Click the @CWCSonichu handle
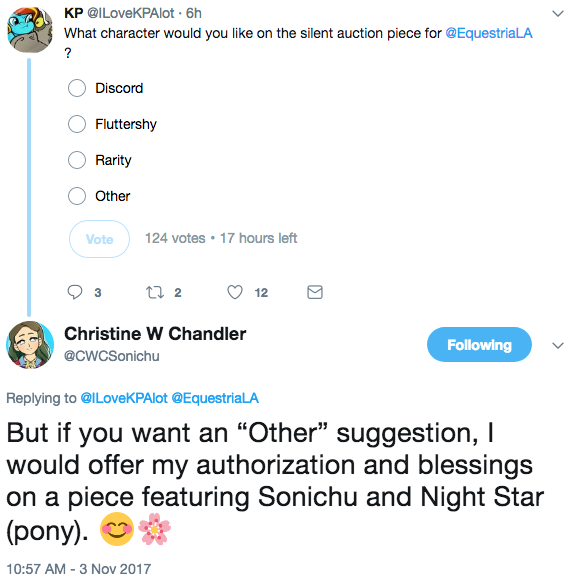The height and width of the screenshot is (577, 567). pos(111,356)
